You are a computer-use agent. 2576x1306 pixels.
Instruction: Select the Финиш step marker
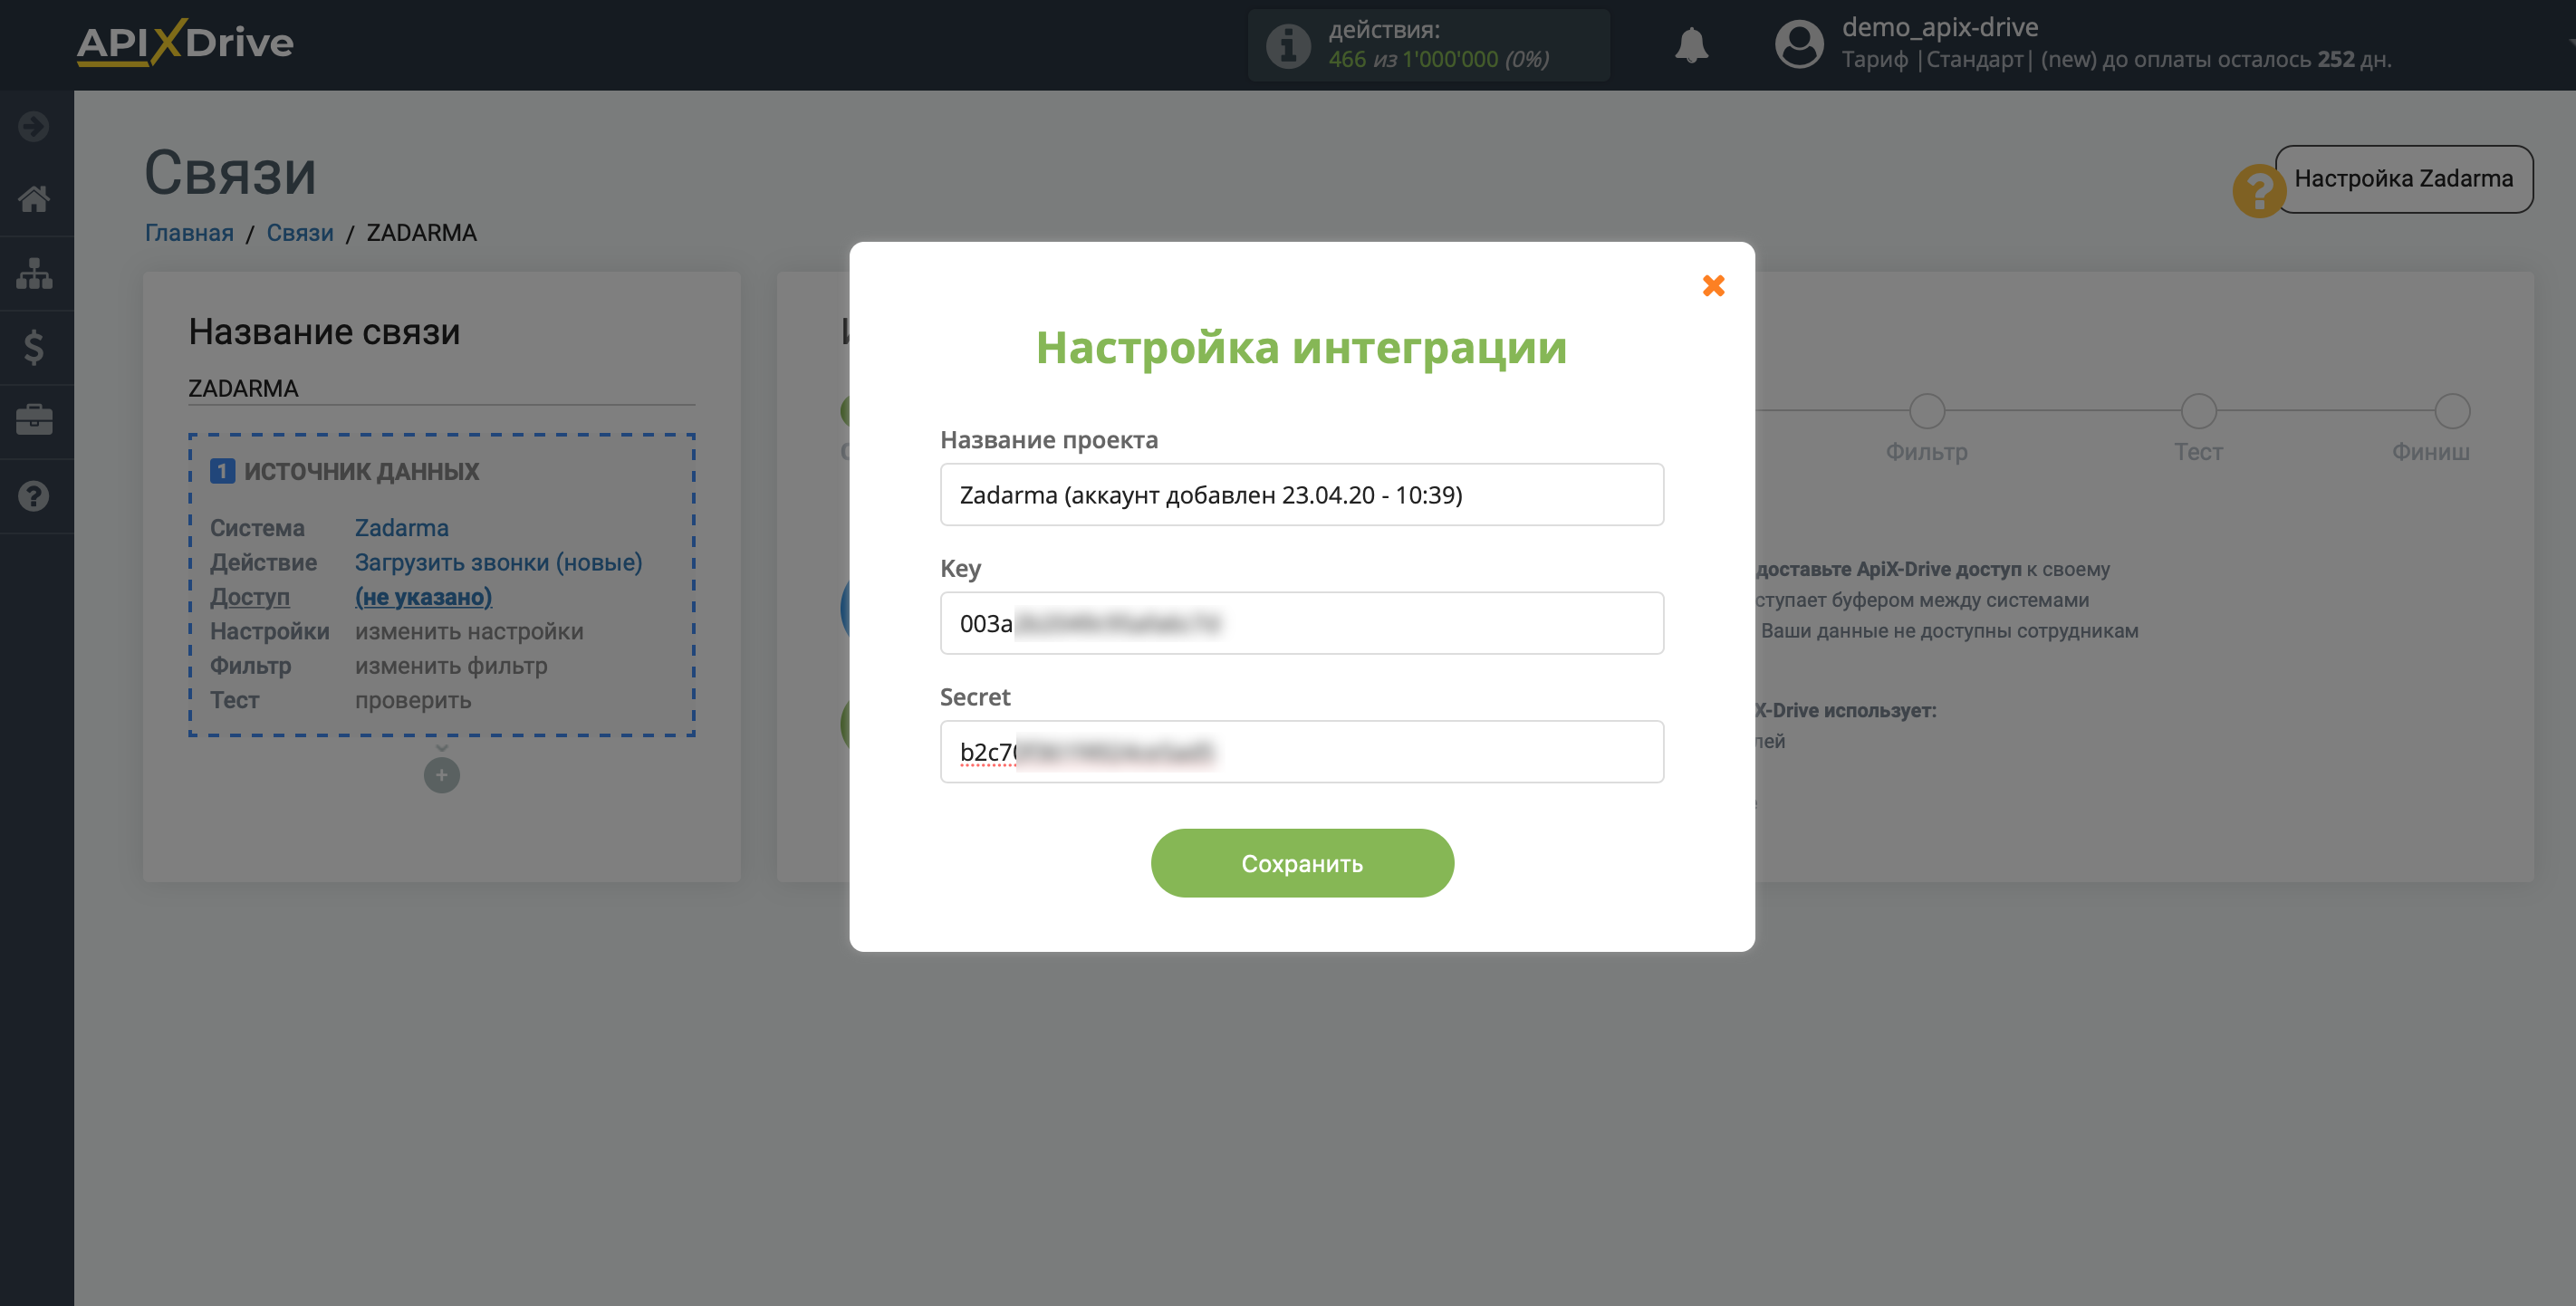pyautogui.click(x=2452, y=411)
